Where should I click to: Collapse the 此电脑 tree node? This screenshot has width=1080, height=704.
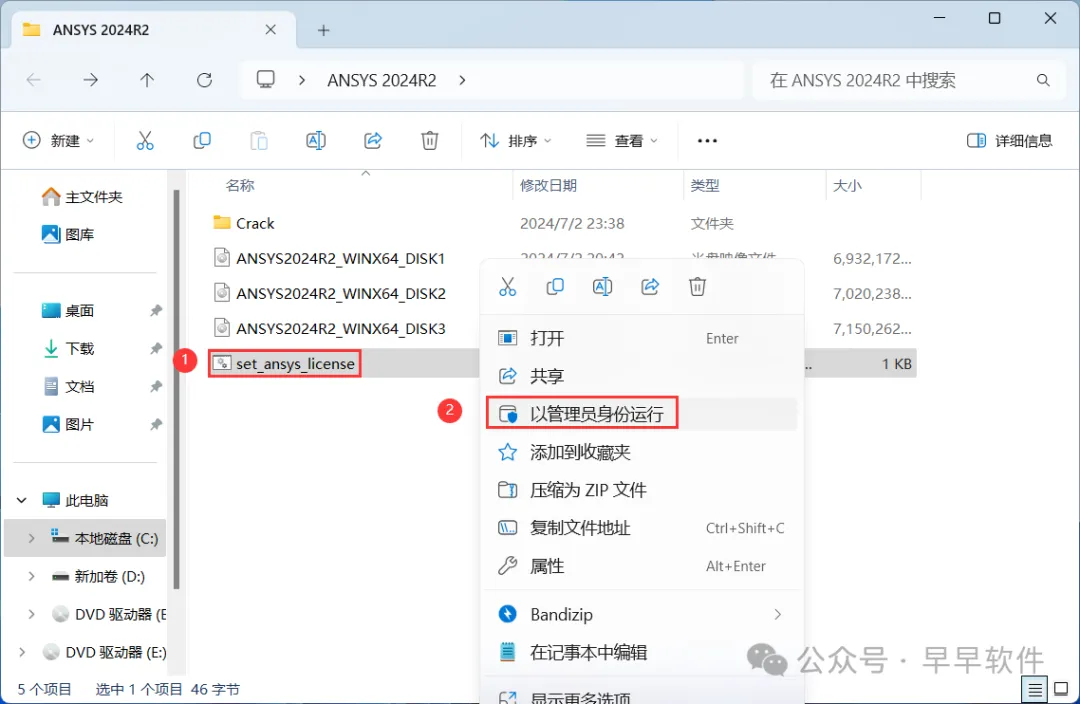(x=22, y=500)
